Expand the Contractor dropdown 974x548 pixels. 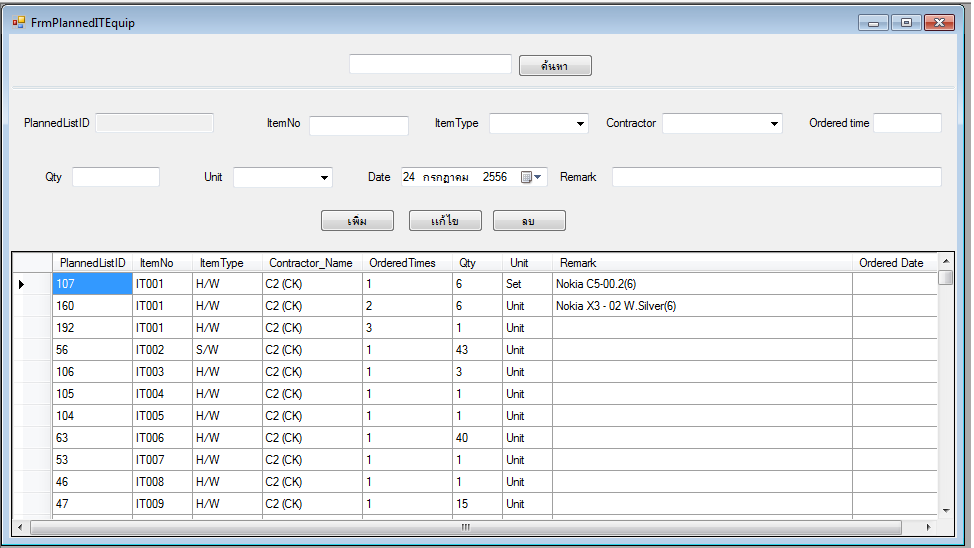(x=774, y=124)
